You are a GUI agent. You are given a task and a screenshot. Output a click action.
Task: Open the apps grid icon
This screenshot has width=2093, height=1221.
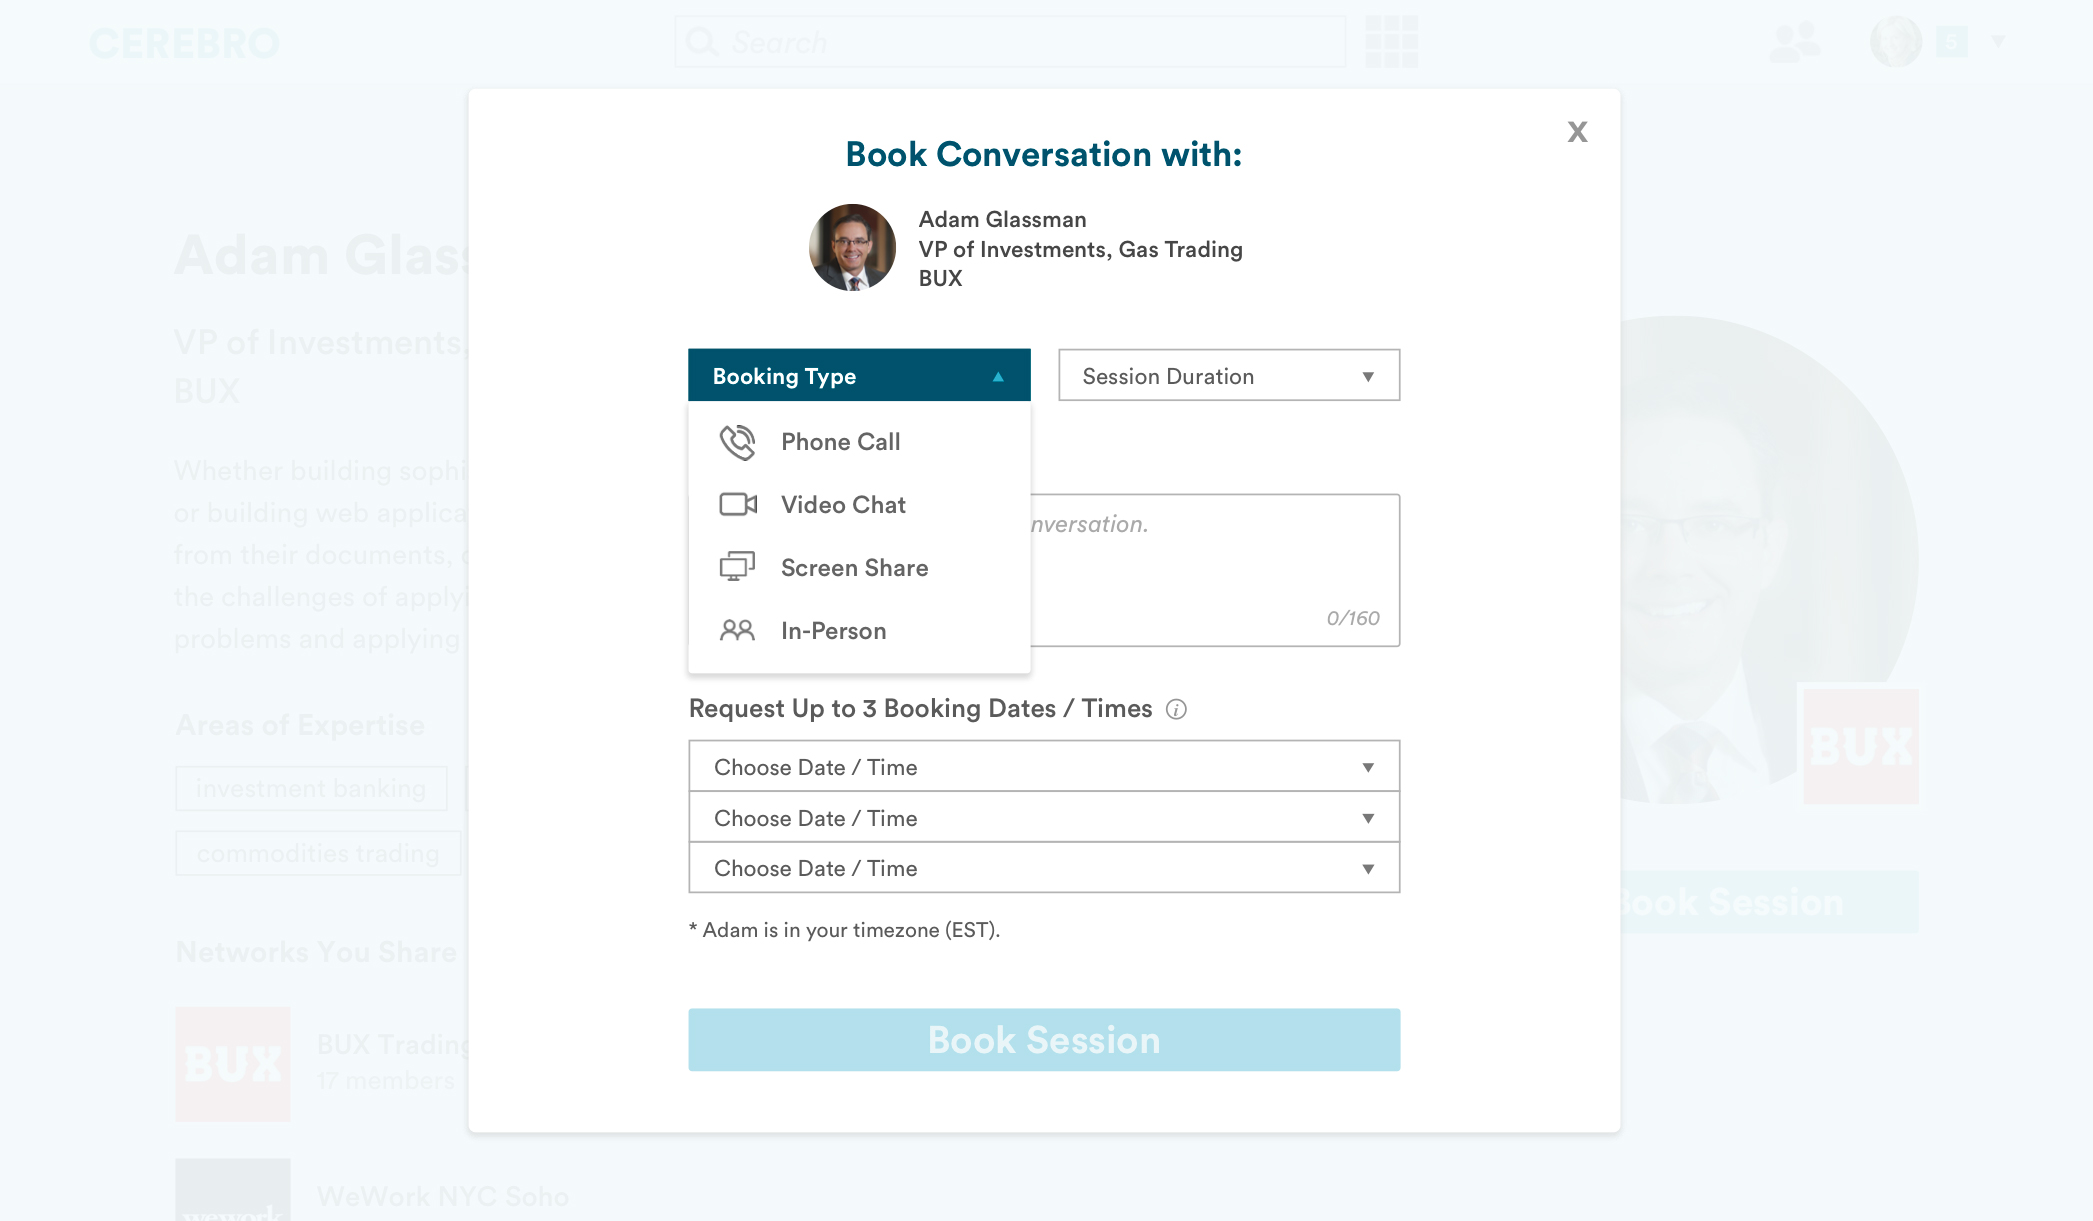coord(1391,42)
